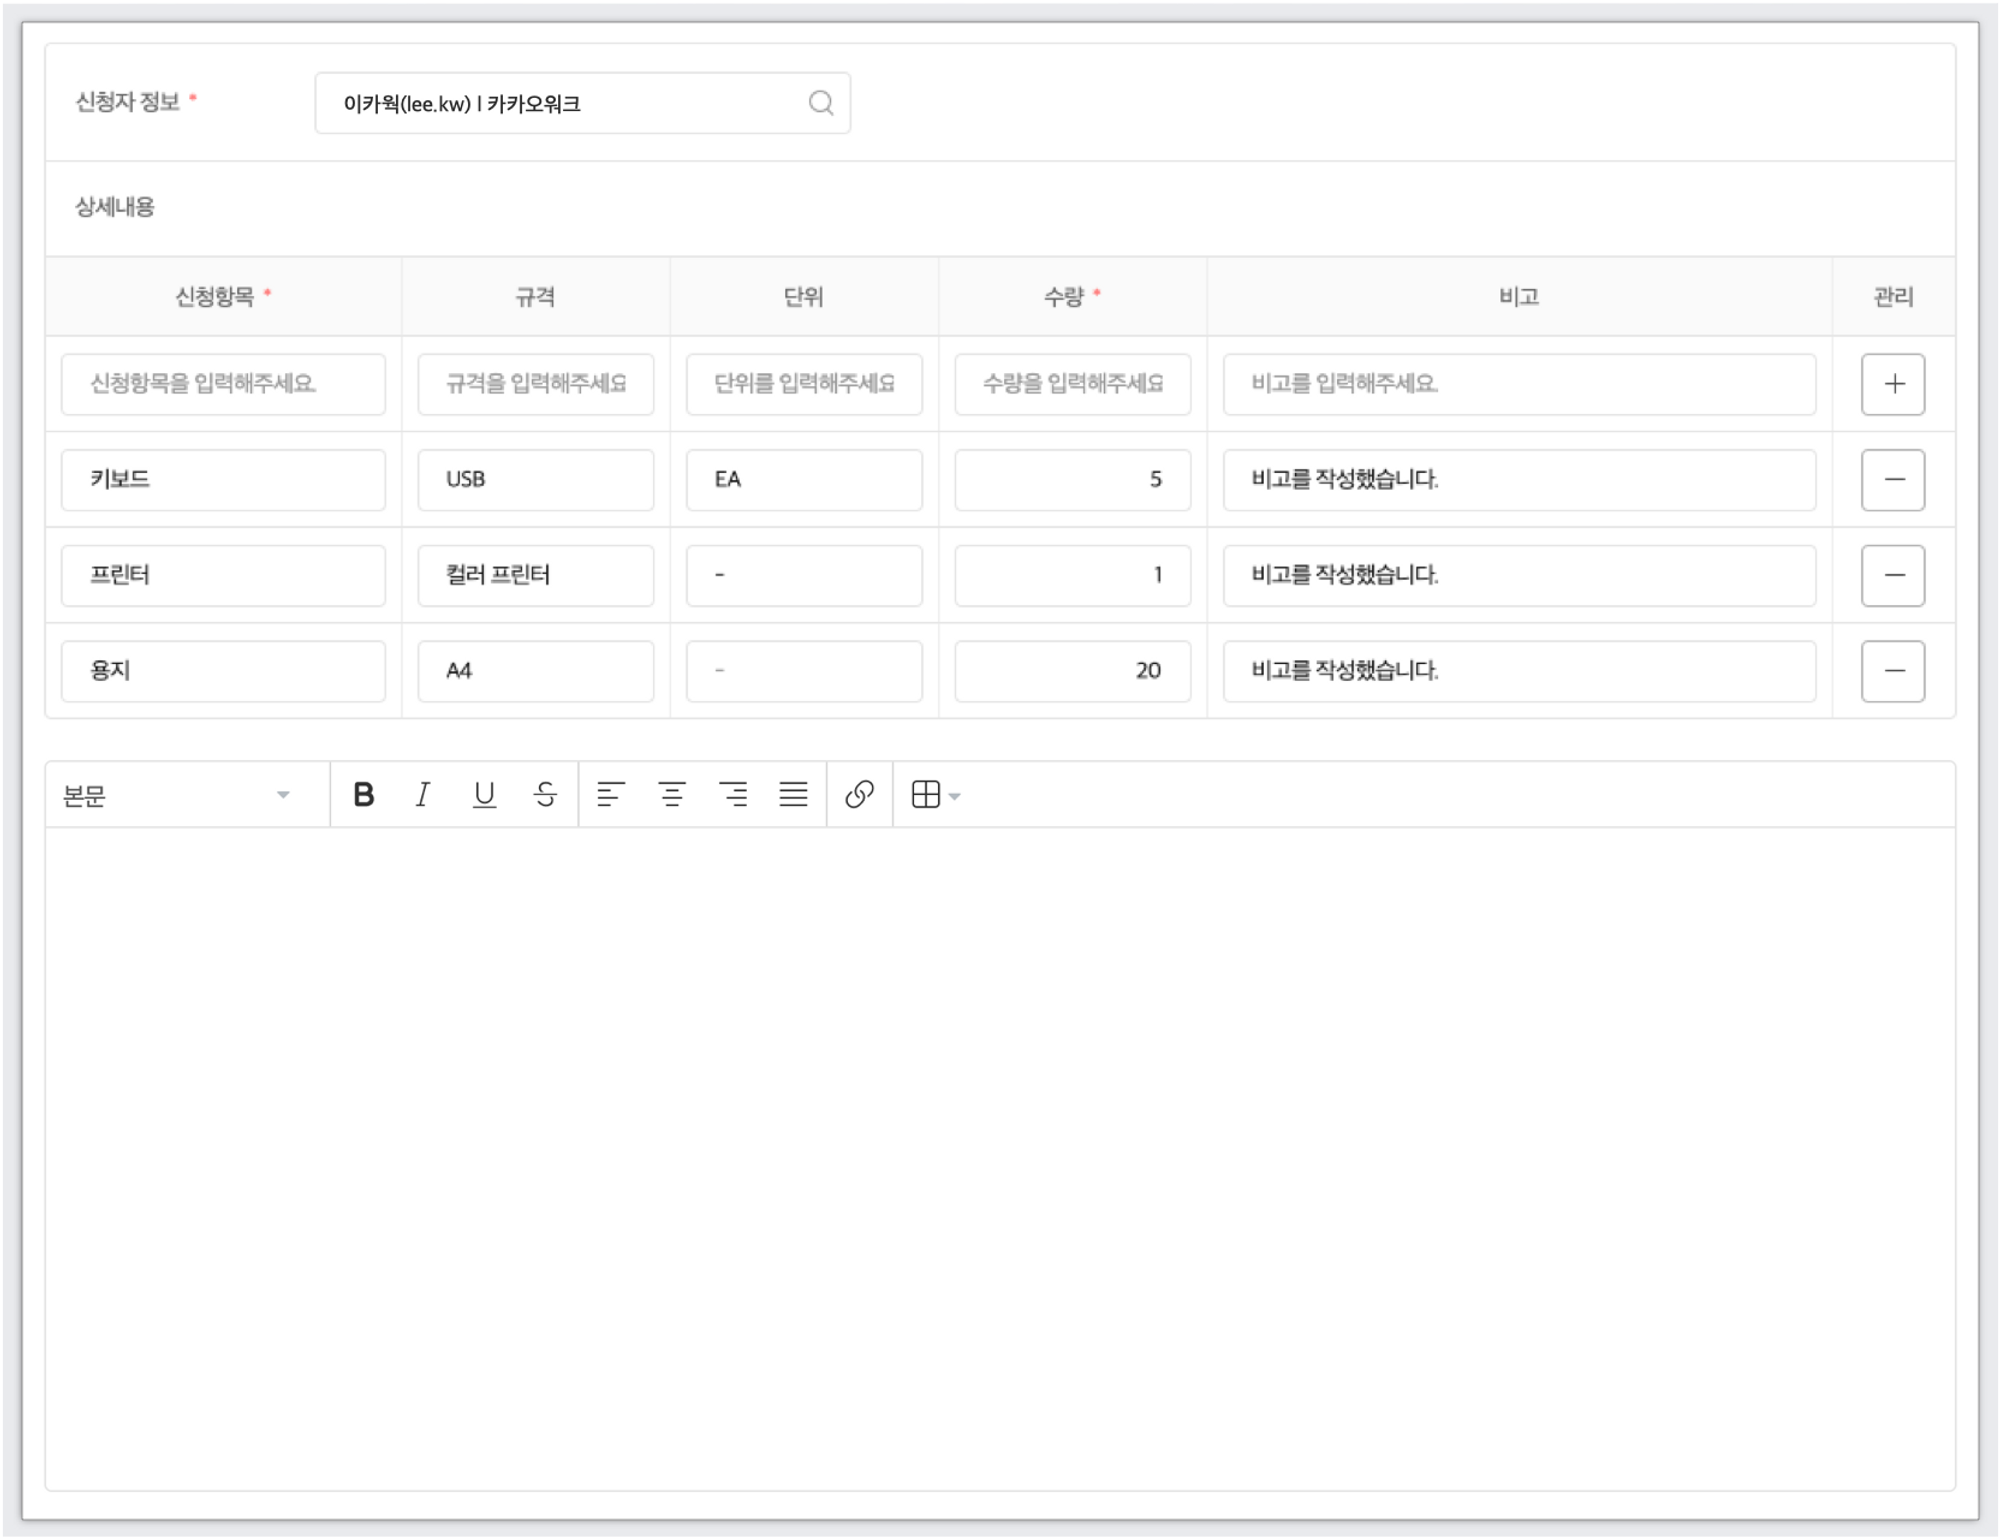
Task: Open the insert table dropdown
Action: [x=935, y=795]
